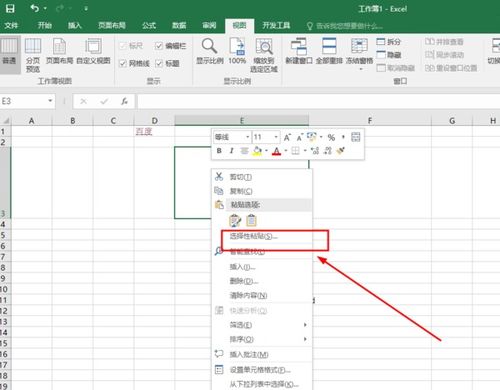Open the Quick Access Toolbar customize arrow

[x=86, y=9]
